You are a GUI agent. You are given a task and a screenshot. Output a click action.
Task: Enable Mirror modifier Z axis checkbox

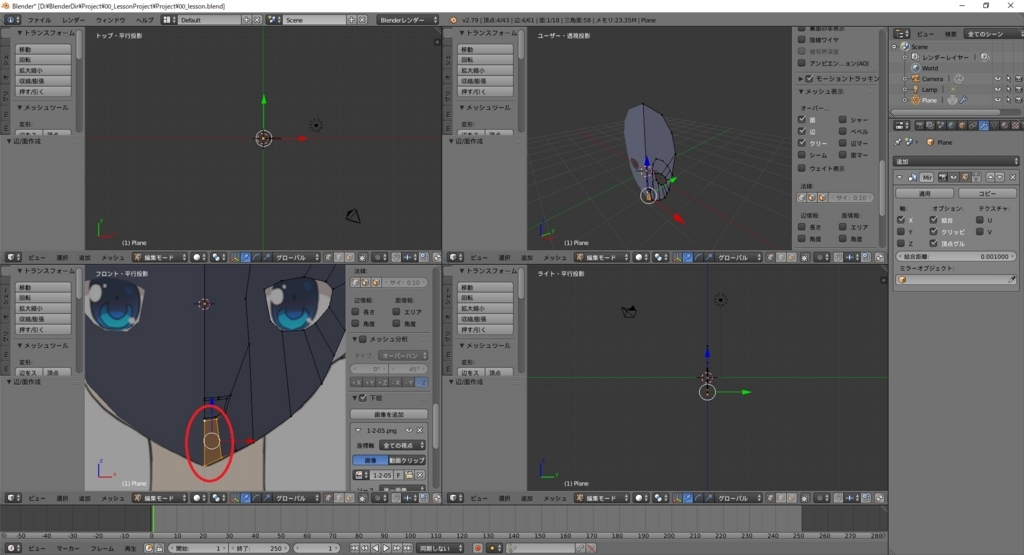click(901, 243)
